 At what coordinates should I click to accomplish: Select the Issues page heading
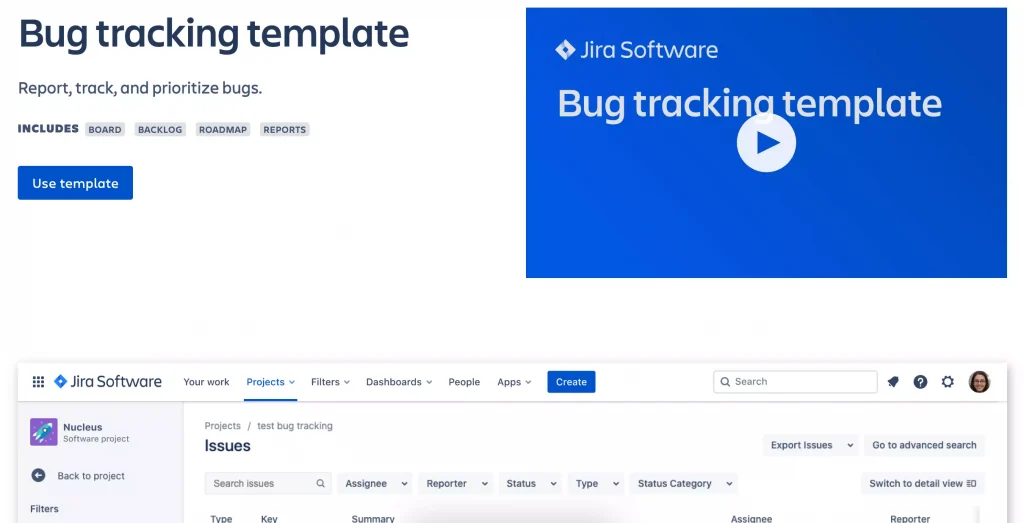[227, 446]
